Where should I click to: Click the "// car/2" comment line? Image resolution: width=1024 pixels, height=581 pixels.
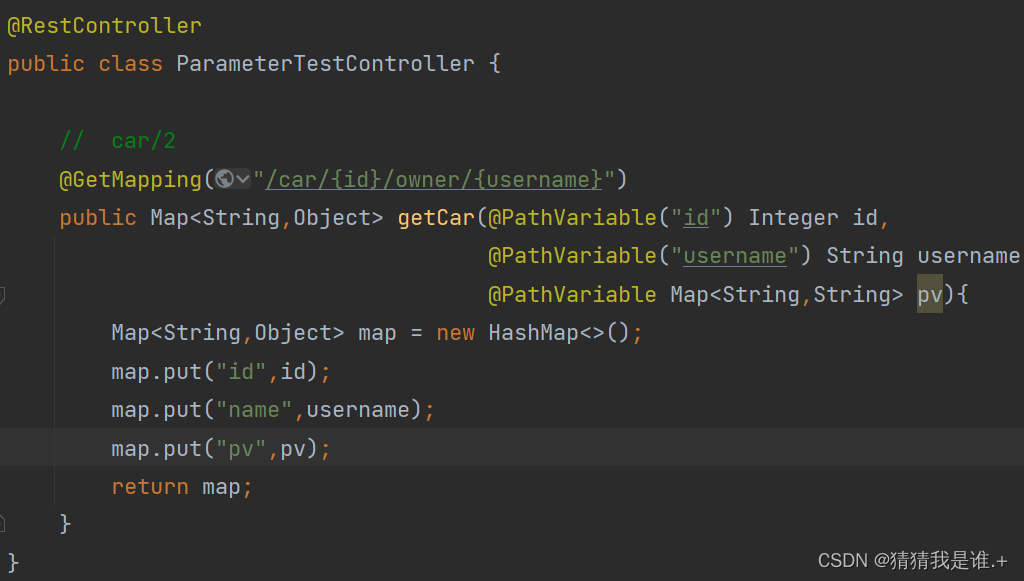(118, 141)
